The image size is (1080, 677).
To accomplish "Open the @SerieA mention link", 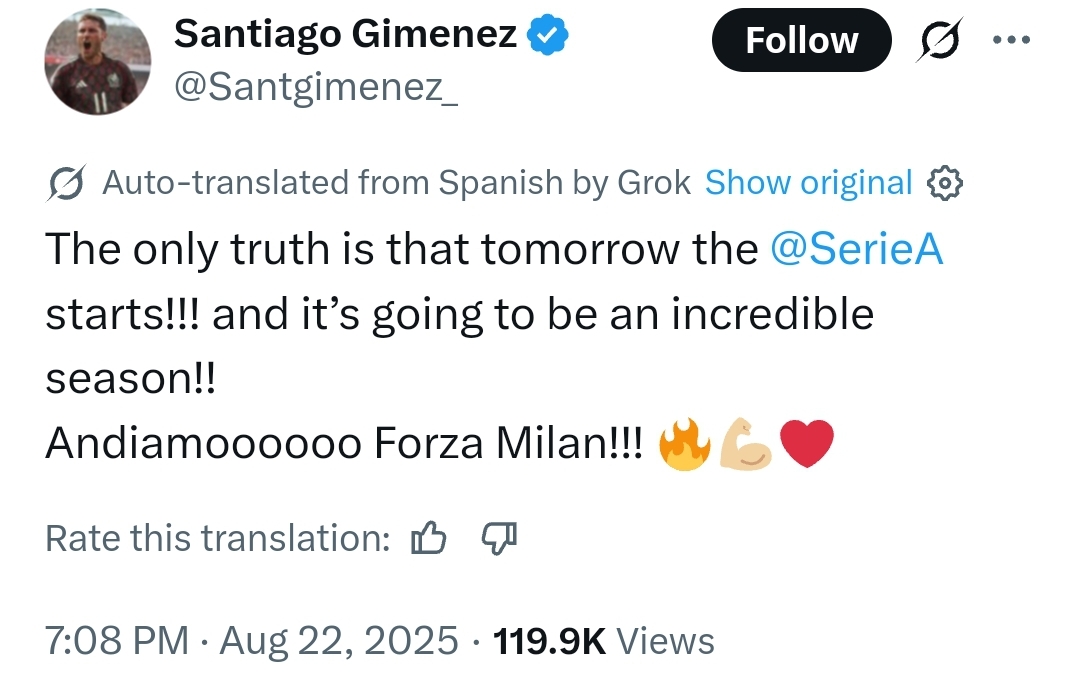I will (x=858, y=250).
